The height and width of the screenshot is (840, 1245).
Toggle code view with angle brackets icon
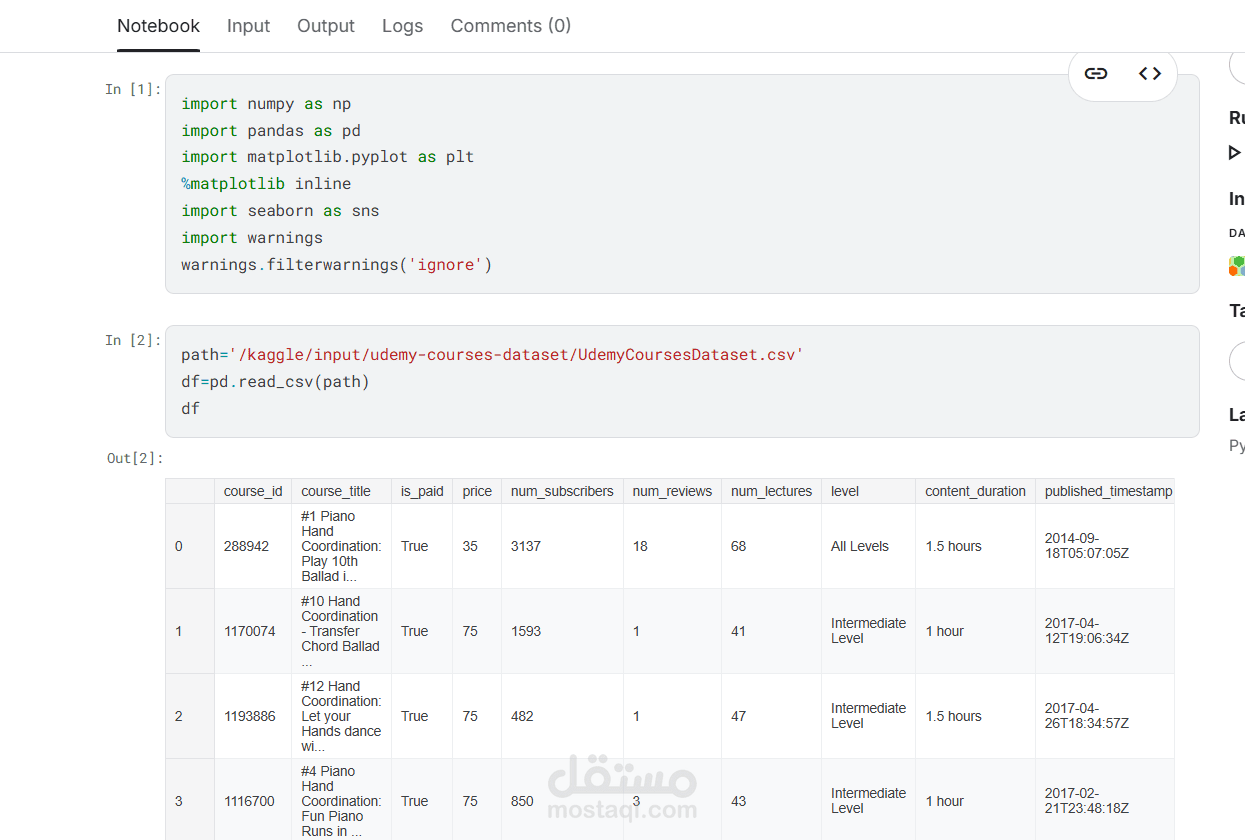(1150, 73)
